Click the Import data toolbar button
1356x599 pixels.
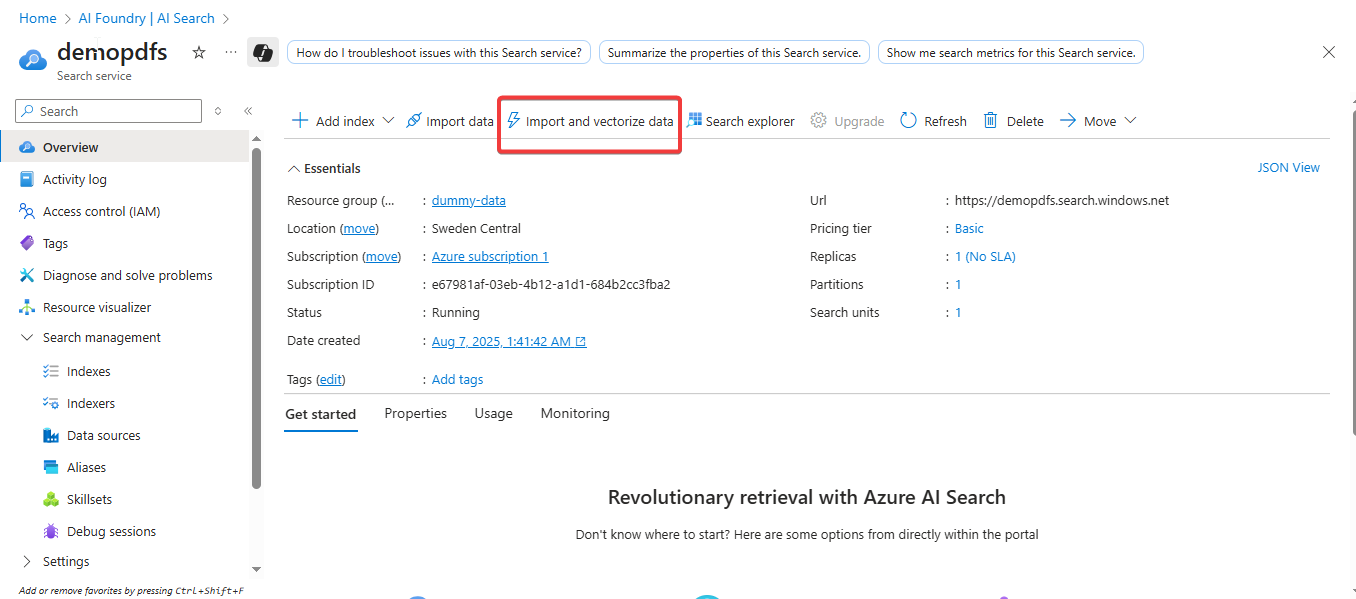450,121
